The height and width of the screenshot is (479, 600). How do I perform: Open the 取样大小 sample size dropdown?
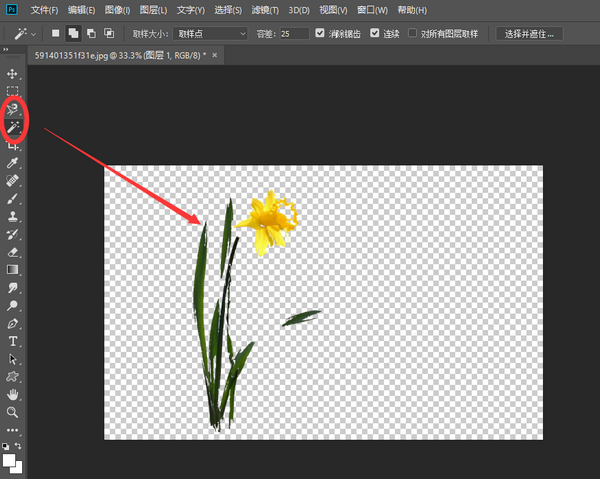211,33
